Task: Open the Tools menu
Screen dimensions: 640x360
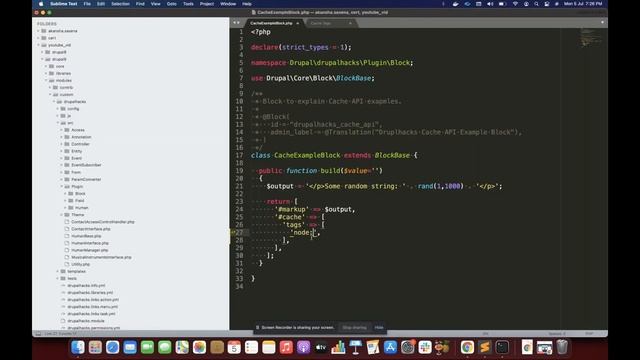Action: pos(188,4)
